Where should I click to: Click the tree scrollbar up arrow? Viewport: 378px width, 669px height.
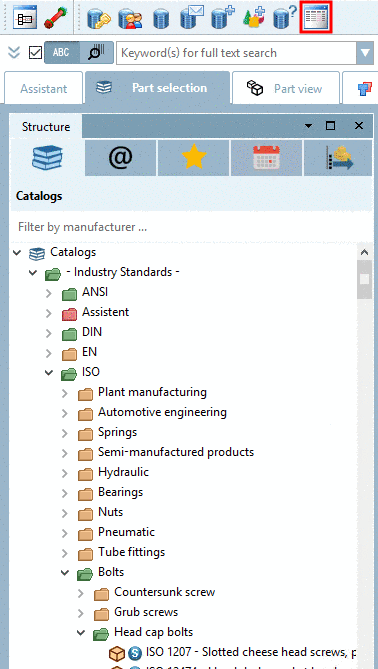(364, 252)
